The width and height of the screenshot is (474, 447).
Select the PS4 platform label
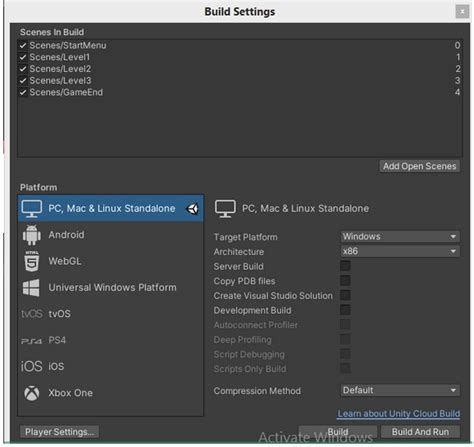click(57, 340)
